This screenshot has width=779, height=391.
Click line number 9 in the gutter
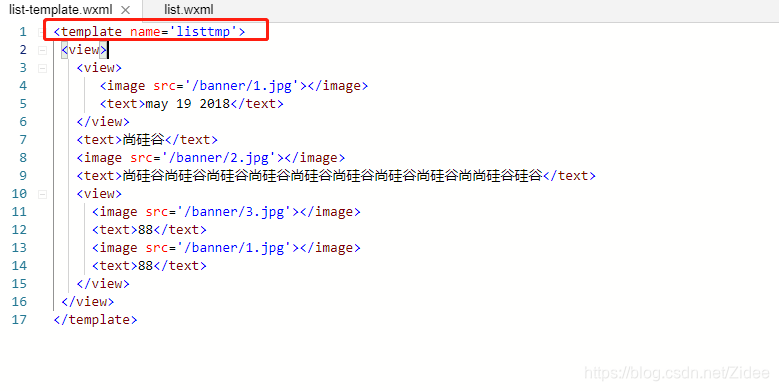coord(23,175)
